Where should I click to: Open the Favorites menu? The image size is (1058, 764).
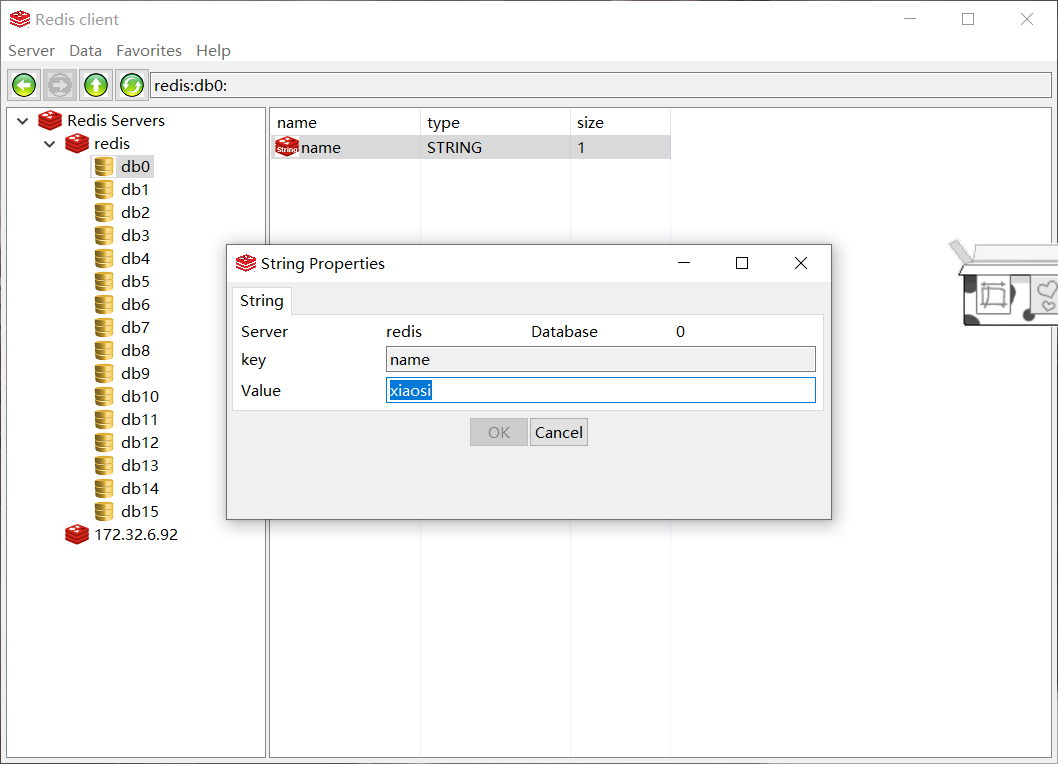point(149,51)
